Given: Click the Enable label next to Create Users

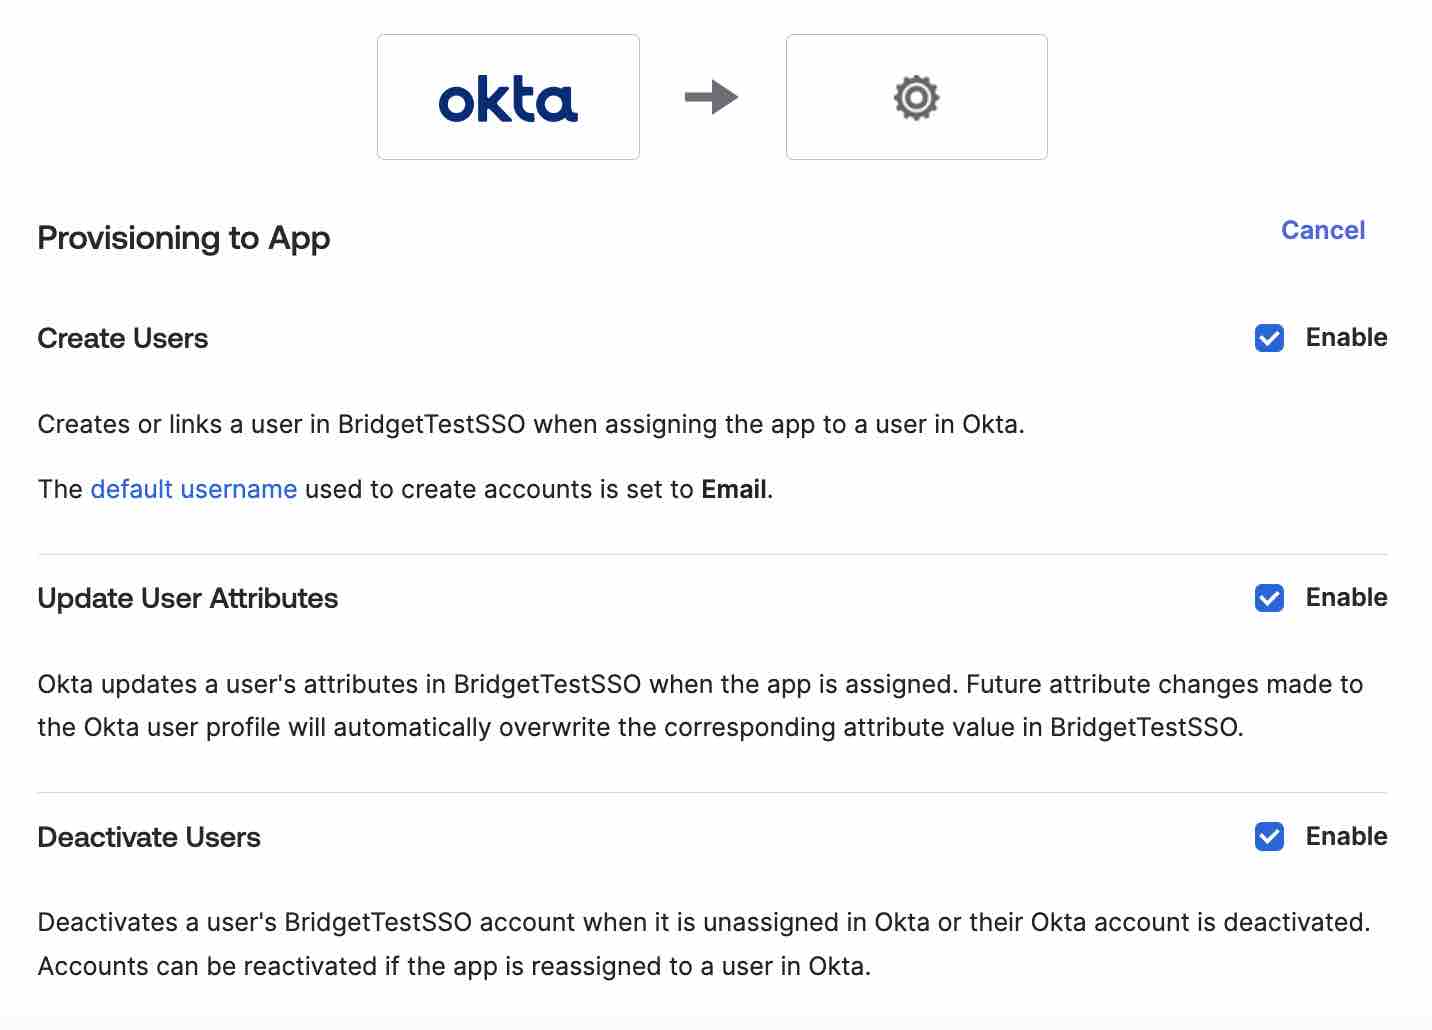Looking at the screenshot, I should [1346, 338].
